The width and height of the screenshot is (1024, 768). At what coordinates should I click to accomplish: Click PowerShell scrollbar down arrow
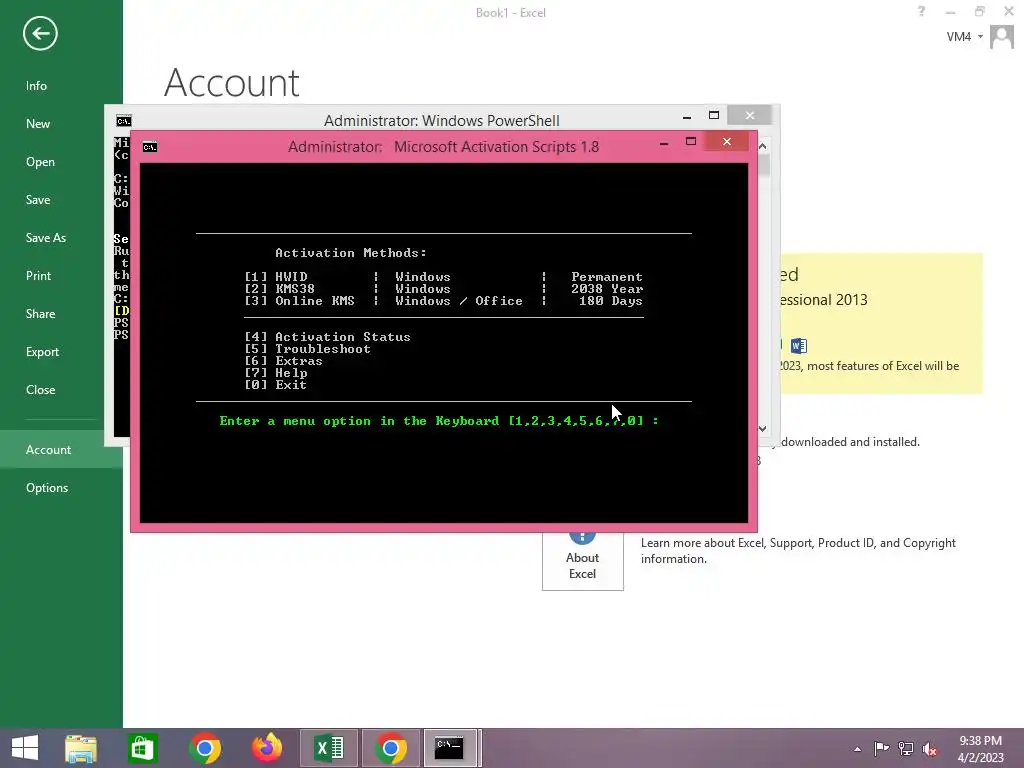pyautogui.click(x=763, y=428)
